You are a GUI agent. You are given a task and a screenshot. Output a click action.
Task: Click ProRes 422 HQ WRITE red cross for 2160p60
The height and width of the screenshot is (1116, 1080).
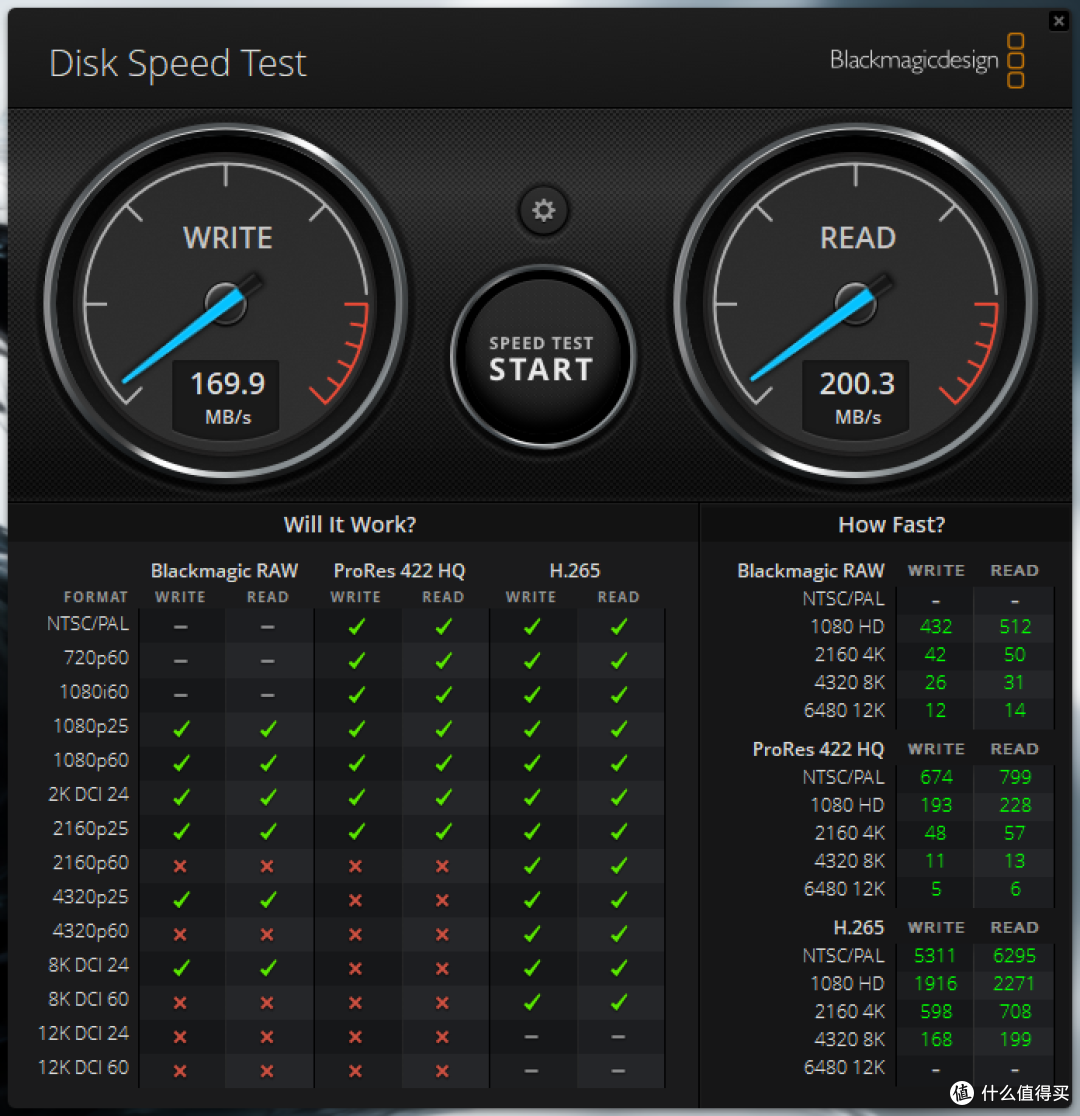click(355, 866)
